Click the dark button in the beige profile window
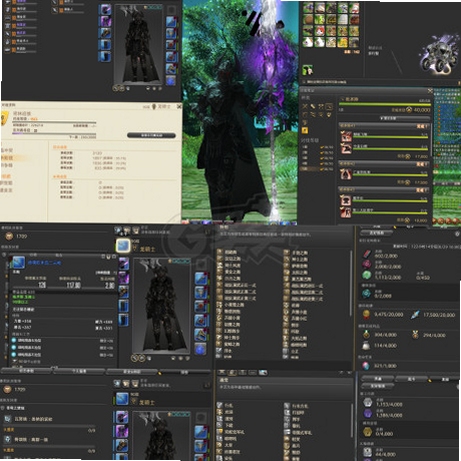Viewport: 461px width, 461px height. 151,135
